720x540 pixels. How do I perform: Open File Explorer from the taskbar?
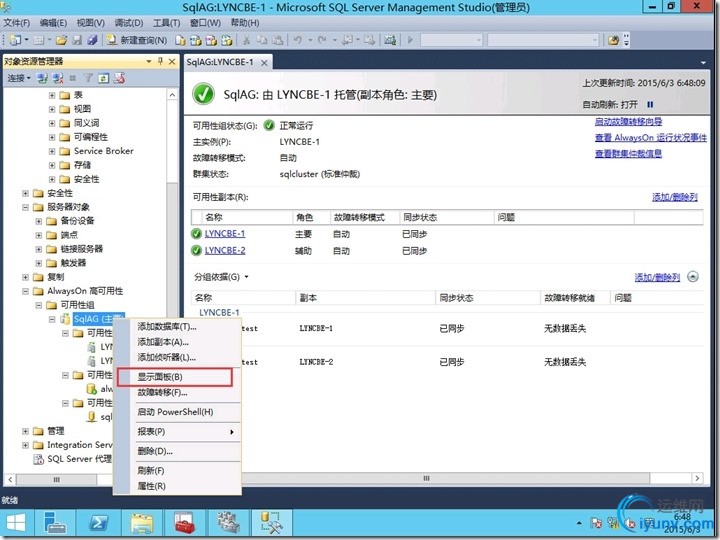click(x=142, y=523)
